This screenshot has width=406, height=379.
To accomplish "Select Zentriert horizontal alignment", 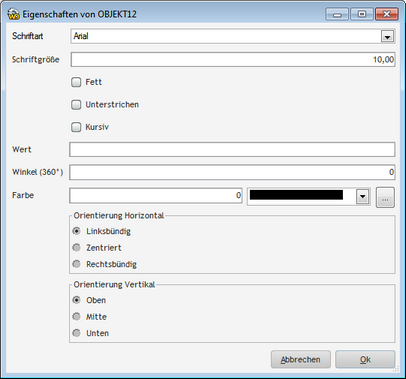I will 76,247.
